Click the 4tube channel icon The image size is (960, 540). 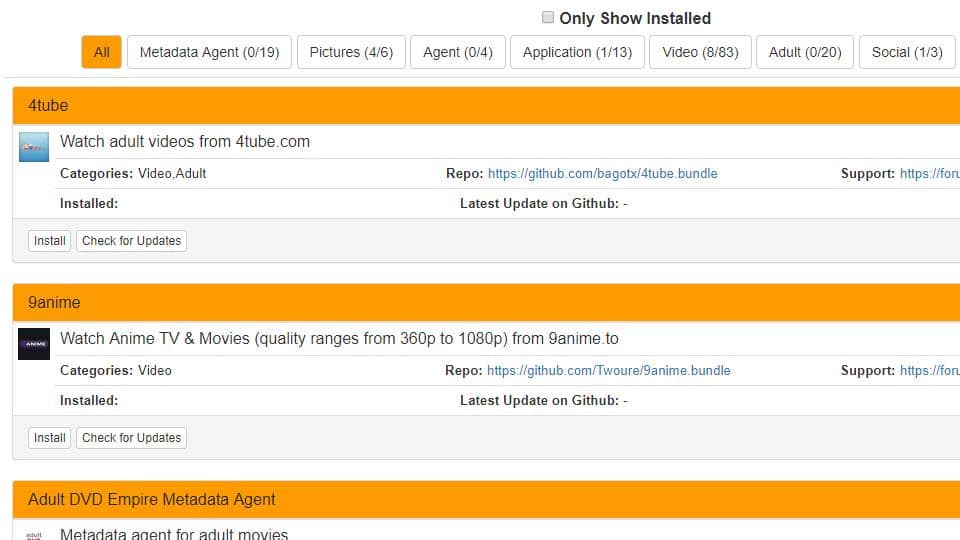34,147
